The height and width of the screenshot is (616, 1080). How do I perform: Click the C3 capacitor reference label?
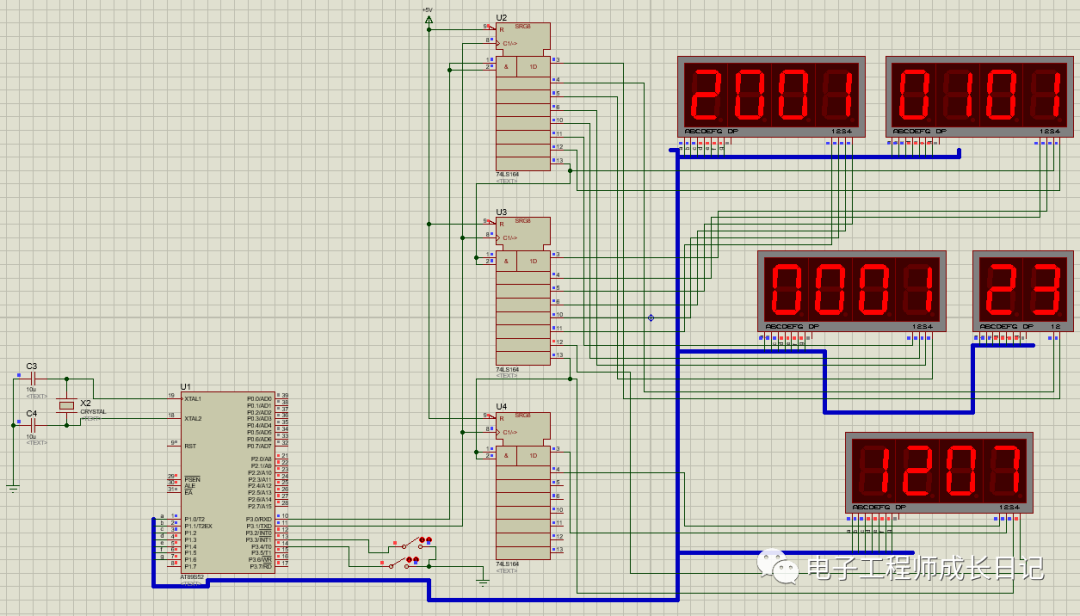pyautogui.click(x=32, y=367)
